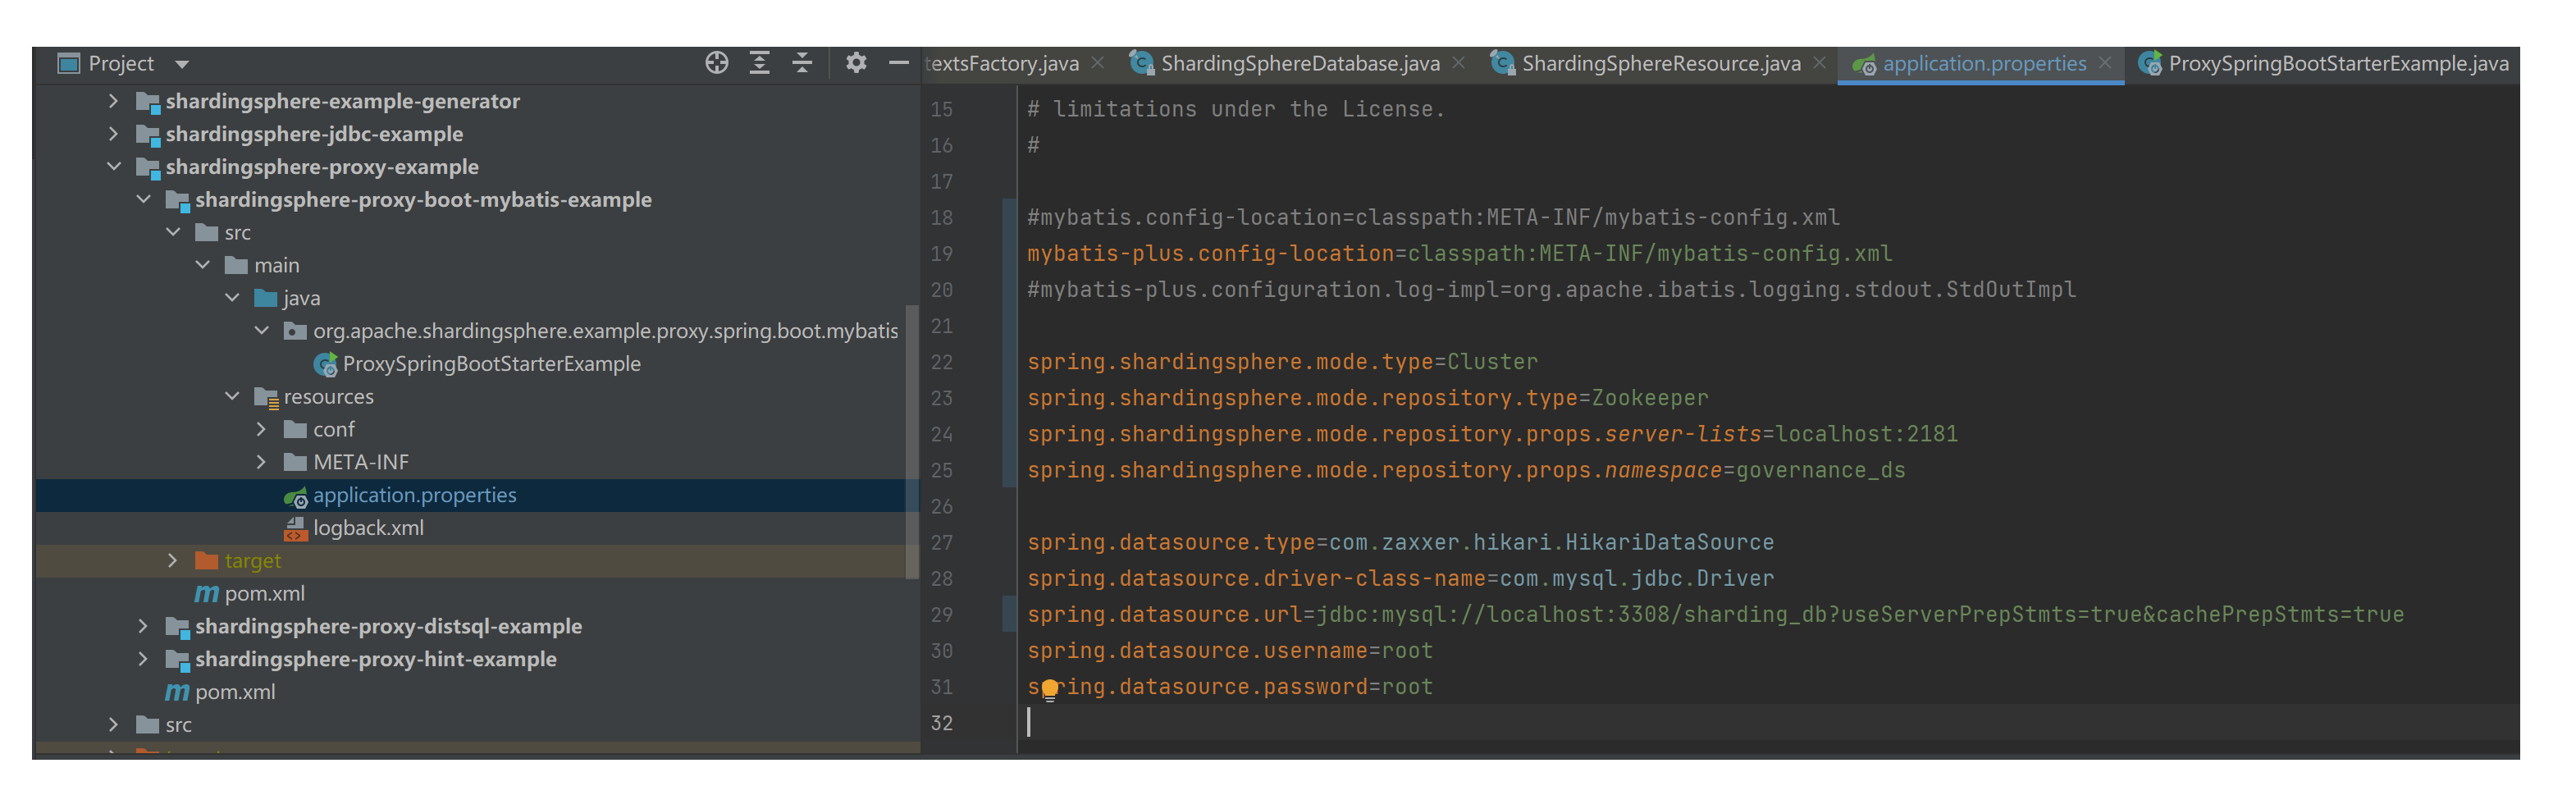Click the Collapse All icon in Project toolbar

[x=801, y=62]
